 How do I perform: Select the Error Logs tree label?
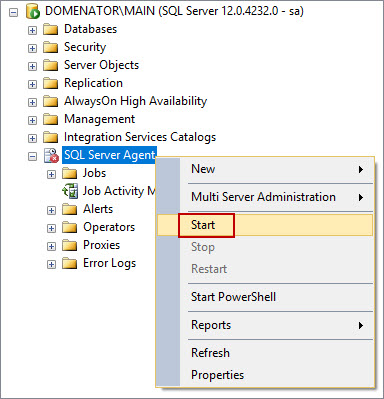[109, 263]
